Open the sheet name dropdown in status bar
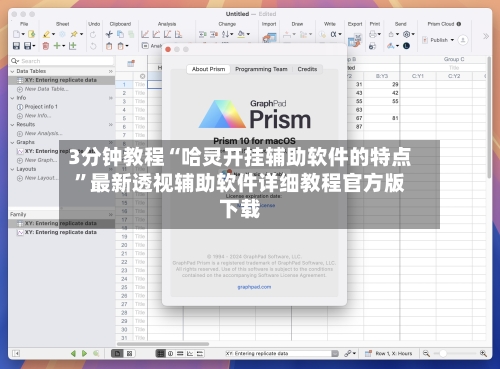This screenshot has width=500, height=369. coord(335,354)
